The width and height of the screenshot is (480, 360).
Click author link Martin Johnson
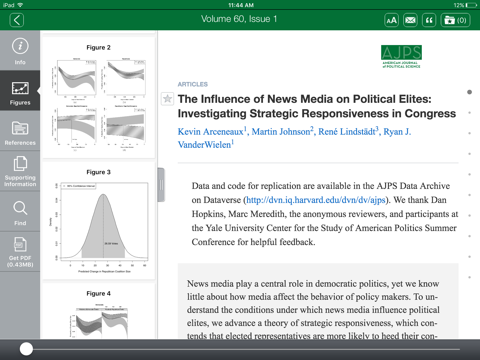[281, 132]
